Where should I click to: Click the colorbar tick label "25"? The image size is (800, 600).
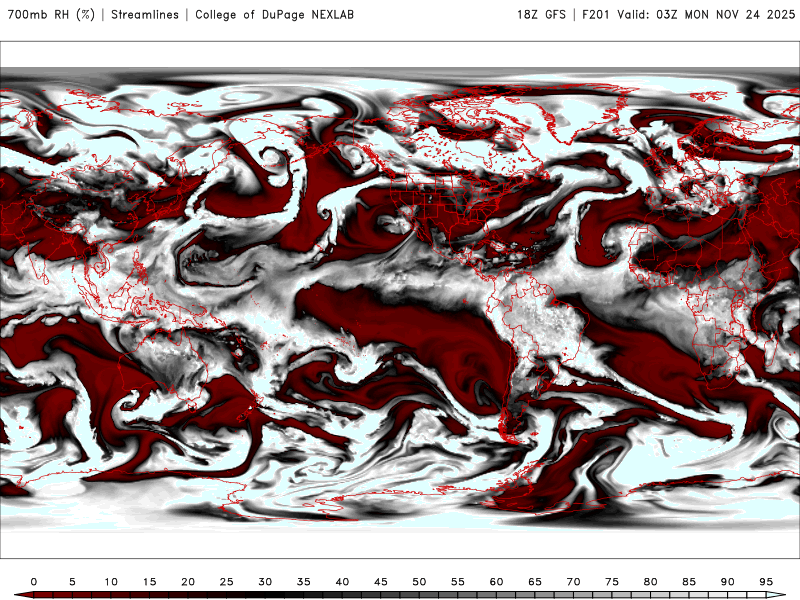coord(227,582)
